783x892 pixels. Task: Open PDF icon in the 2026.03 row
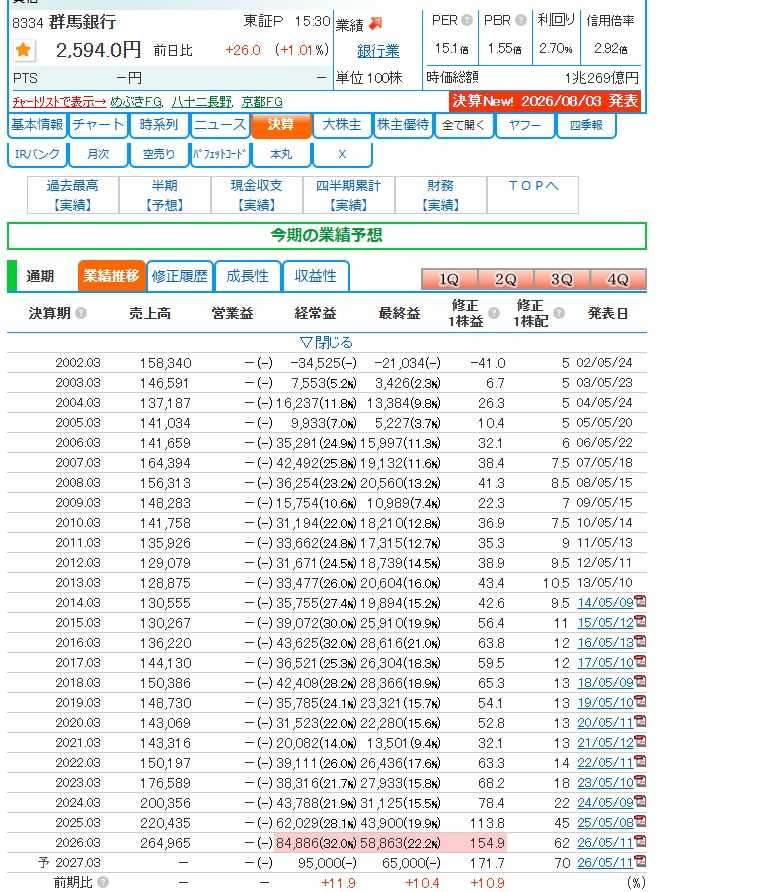(640, 841)
